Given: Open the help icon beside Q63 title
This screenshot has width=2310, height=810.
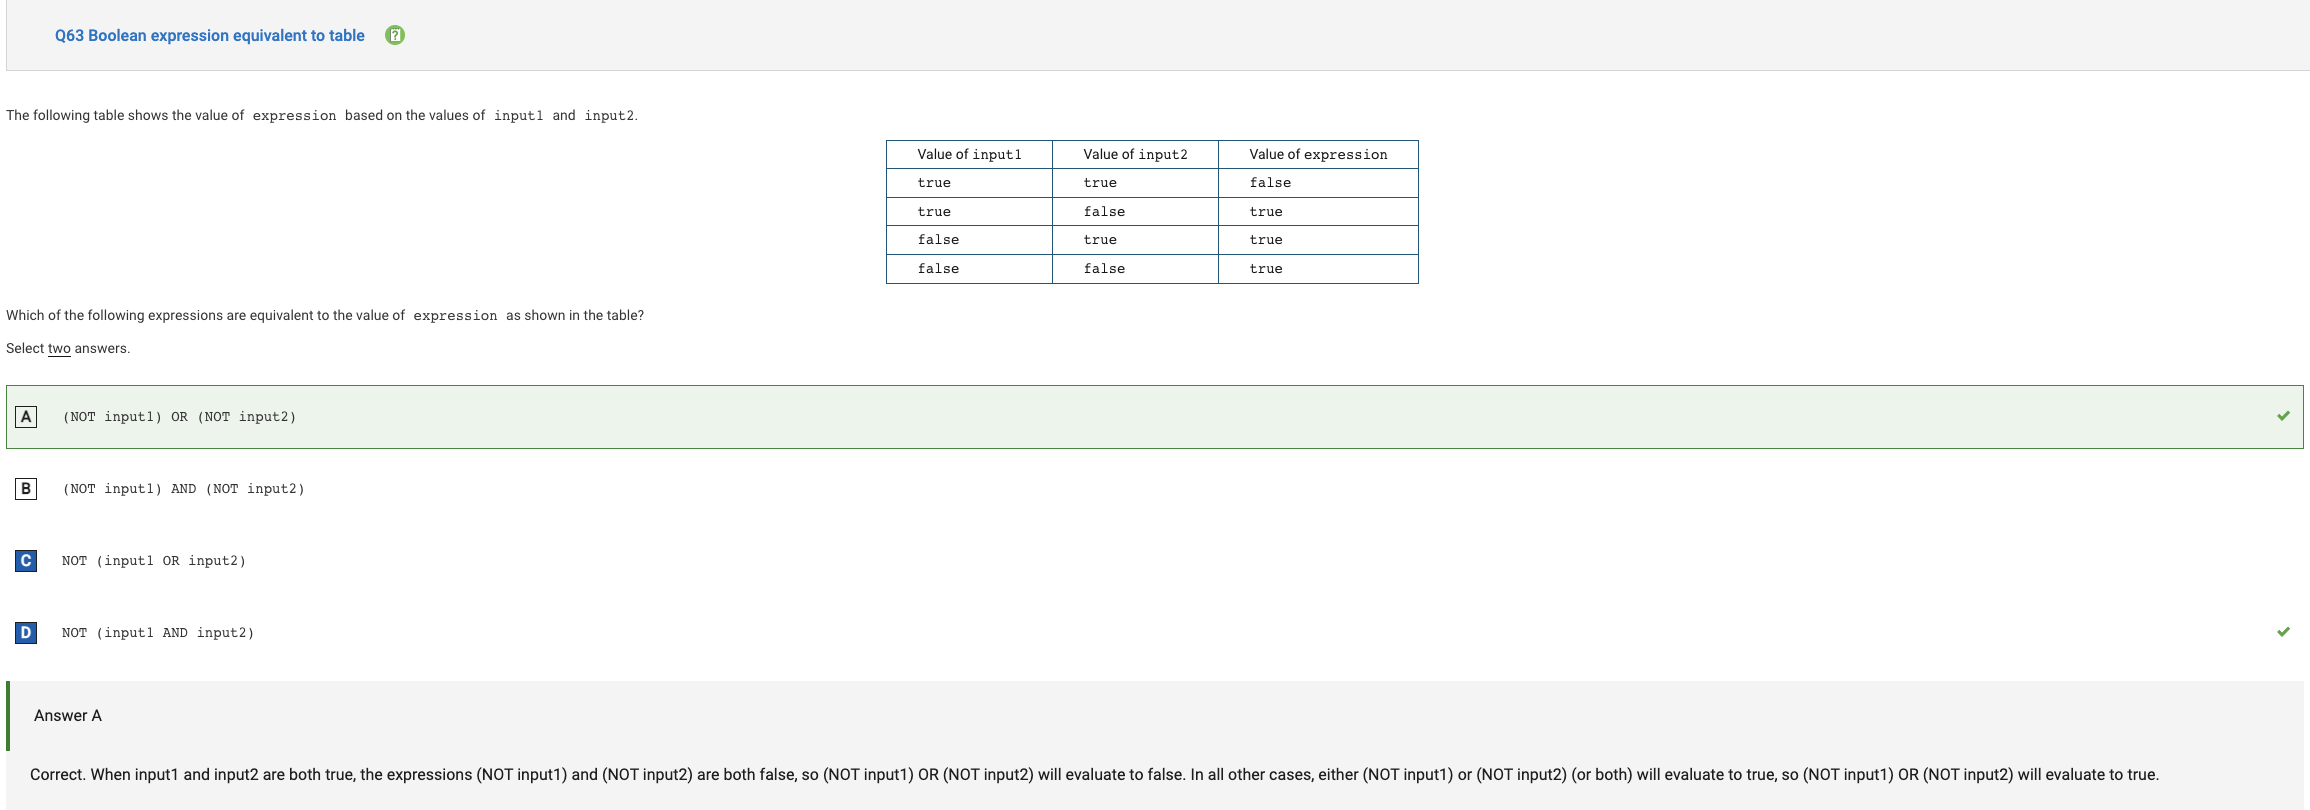Looking at the screenshot, I should point(395,35).
